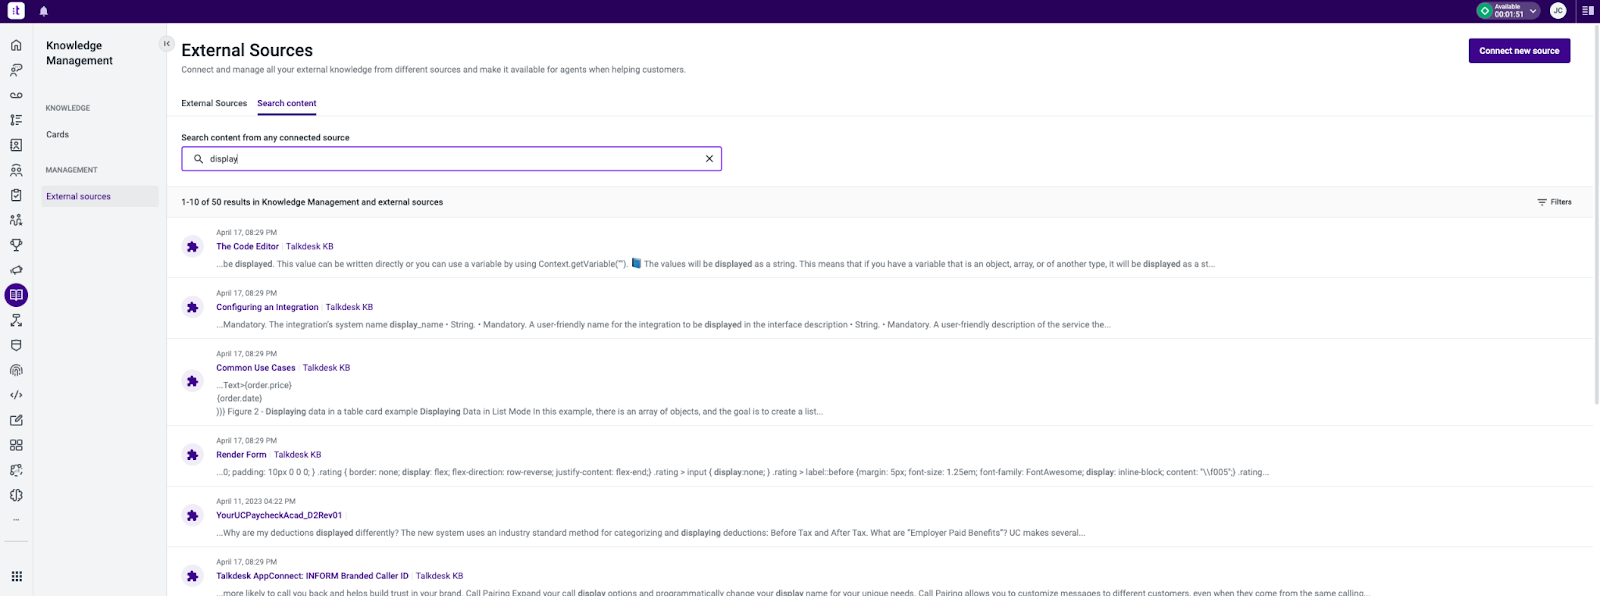Open the fingerprint sidebar icon
This screenshot has width=1600, height=596.
coord(16,370)
